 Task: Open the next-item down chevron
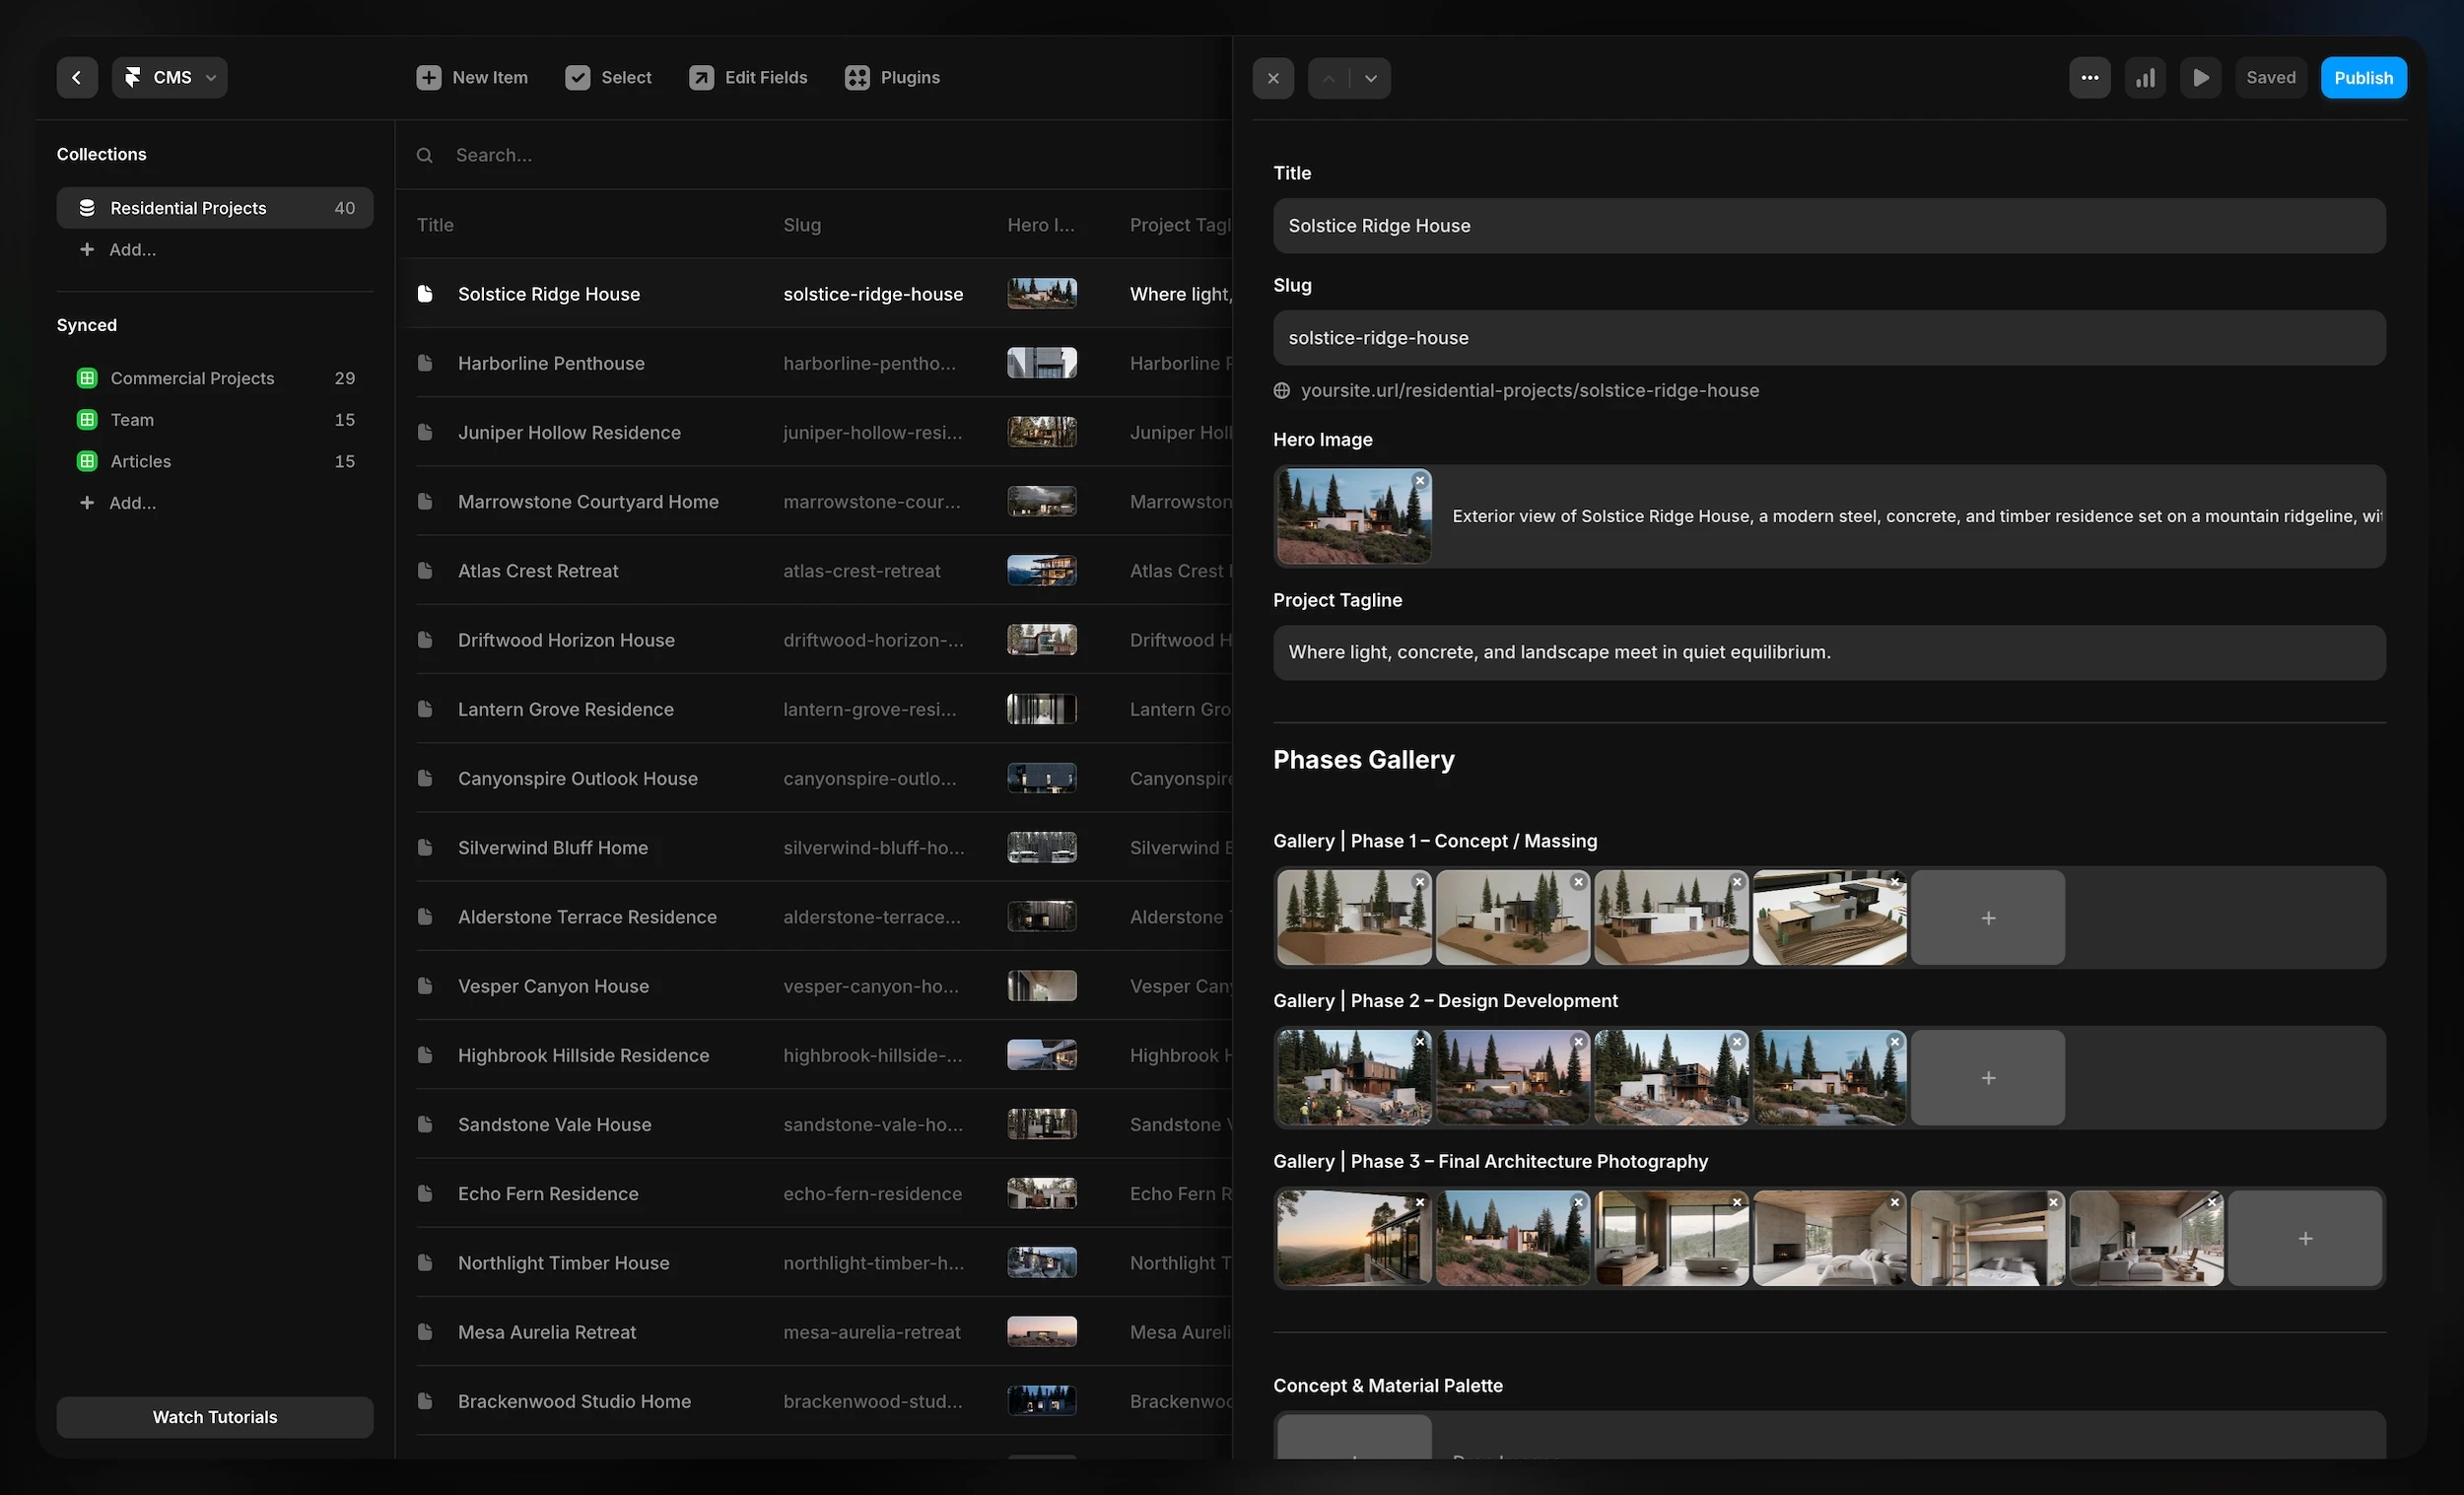pos(1370,77)
